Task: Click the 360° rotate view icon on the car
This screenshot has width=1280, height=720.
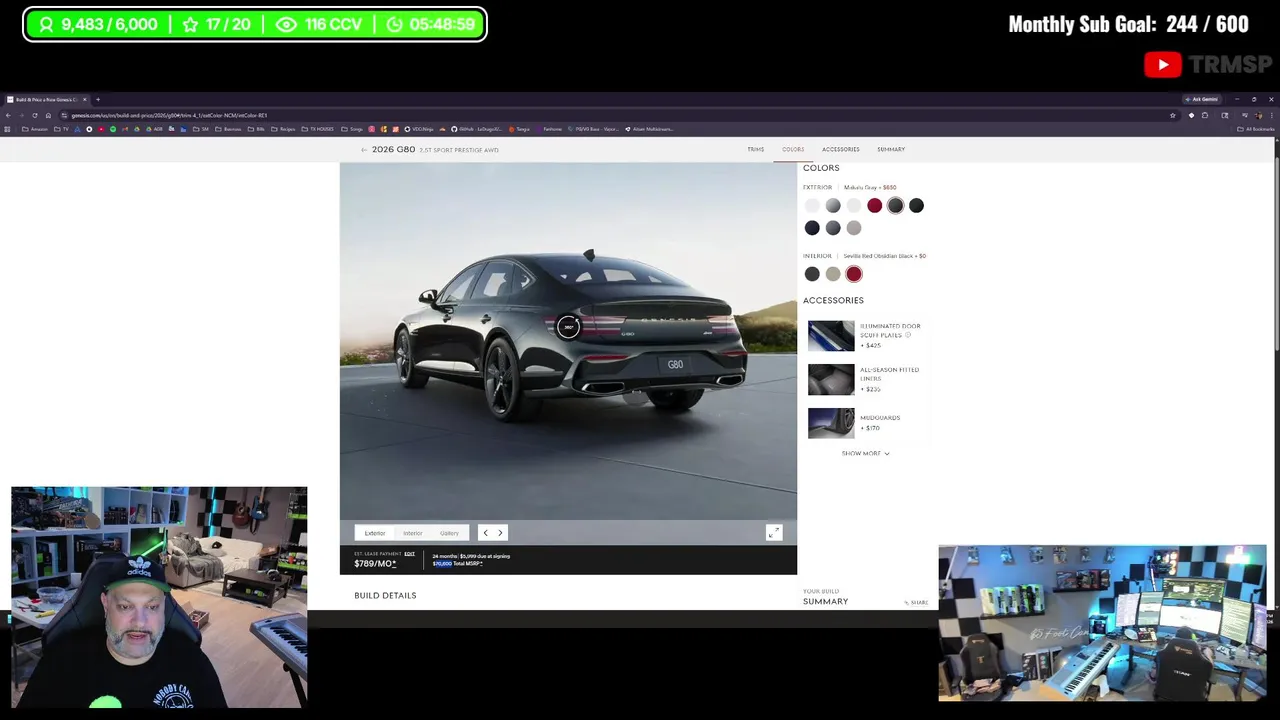Action: [568, 327]
